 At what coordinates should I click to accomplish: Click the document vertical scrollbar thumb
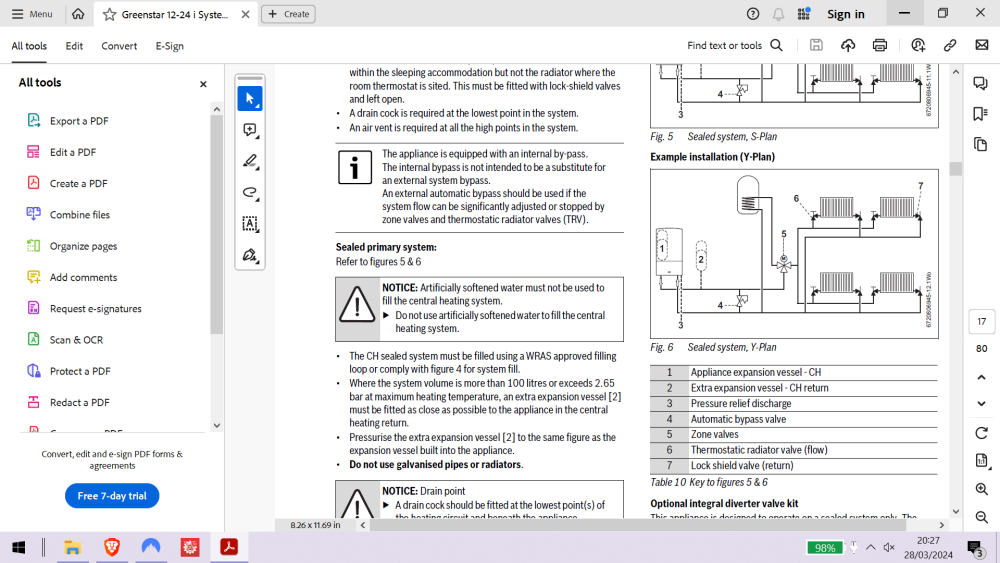tap(955, 168)
